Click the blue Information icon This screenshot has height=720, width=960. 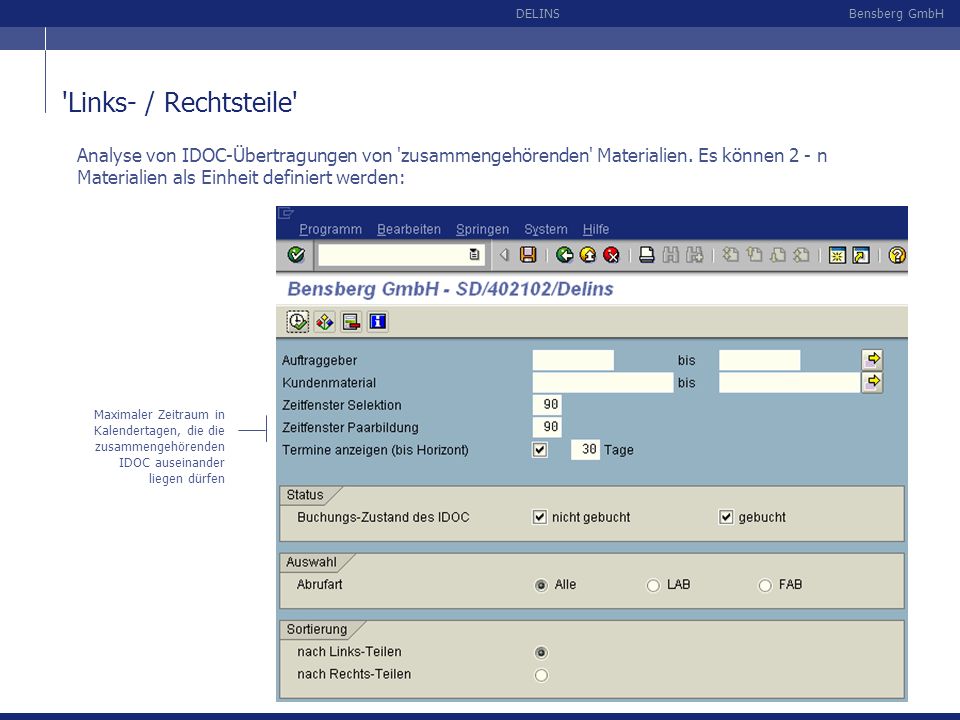[x=378, y=321]
